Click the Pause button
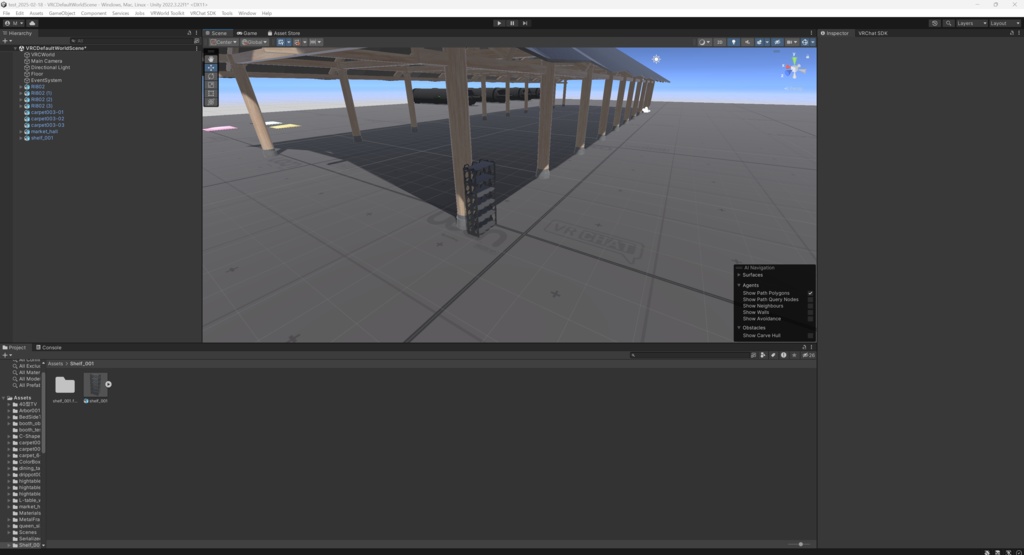The width and height of the screenshot is (1024, 555). [512, 23]
